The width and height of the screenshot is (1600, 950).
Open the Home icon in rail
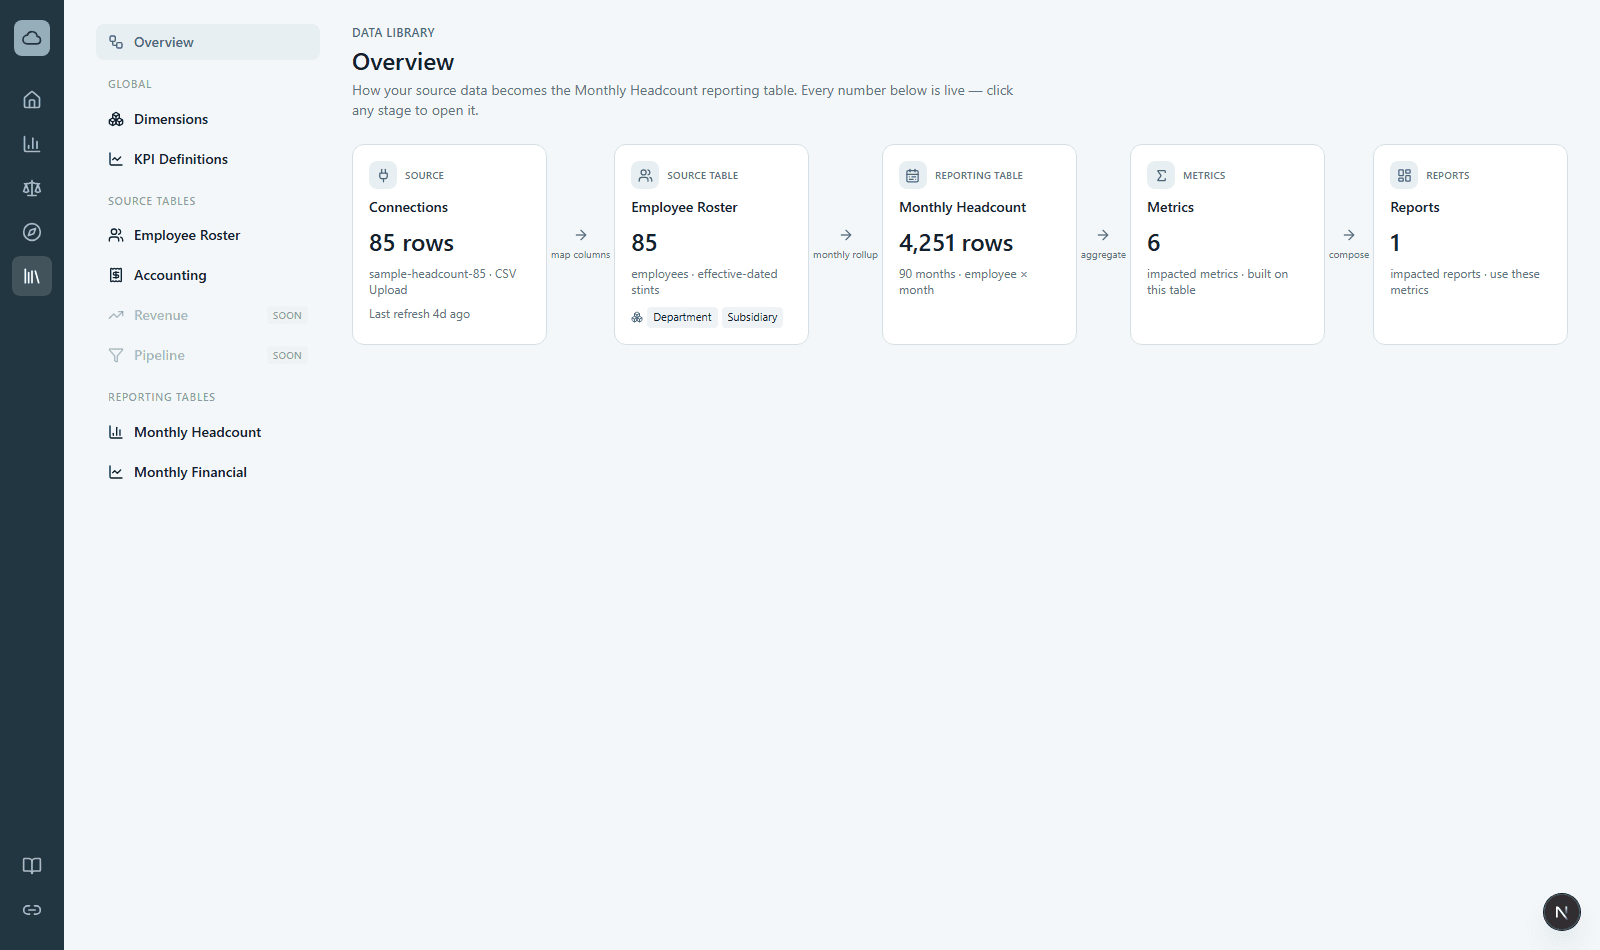(x=32, y=100)
